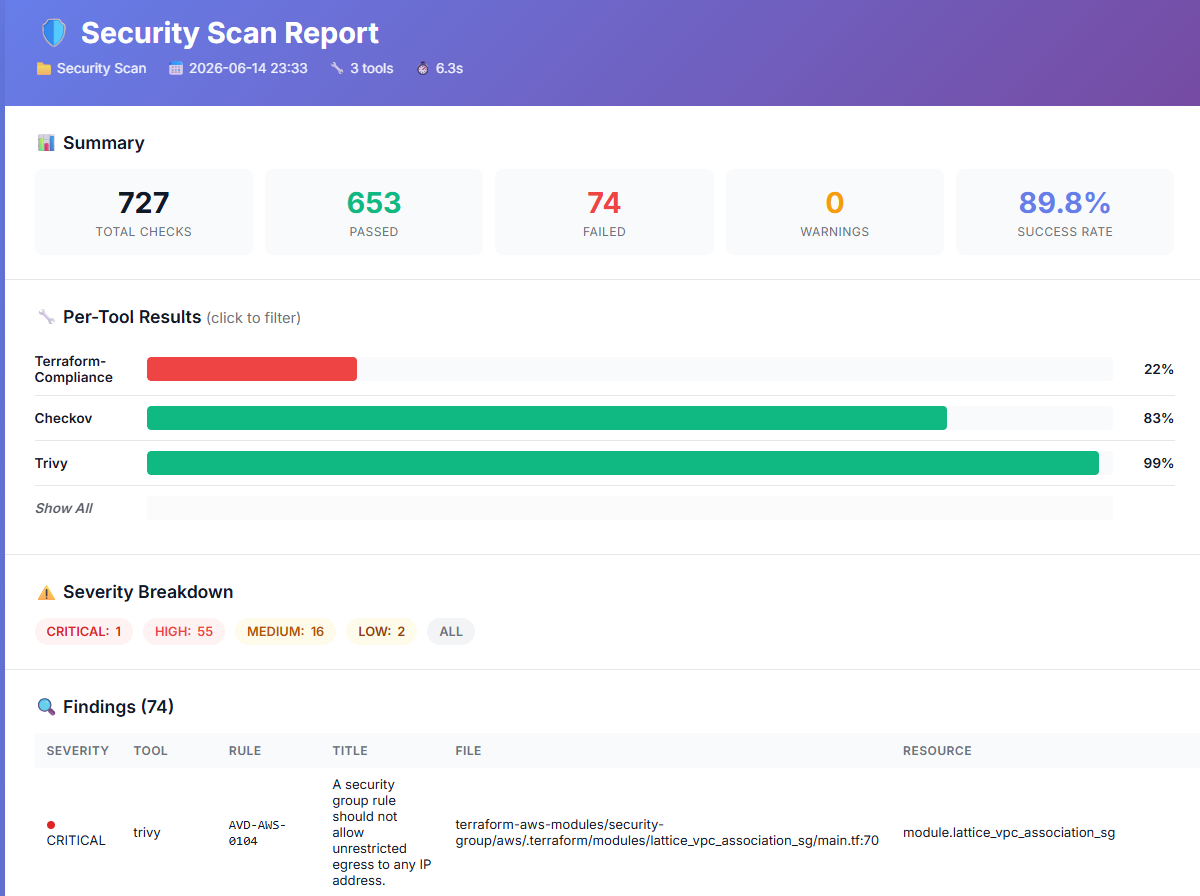Click the RESOURCE column header
Screen dimensions: 1200x896
pos(937,751)
